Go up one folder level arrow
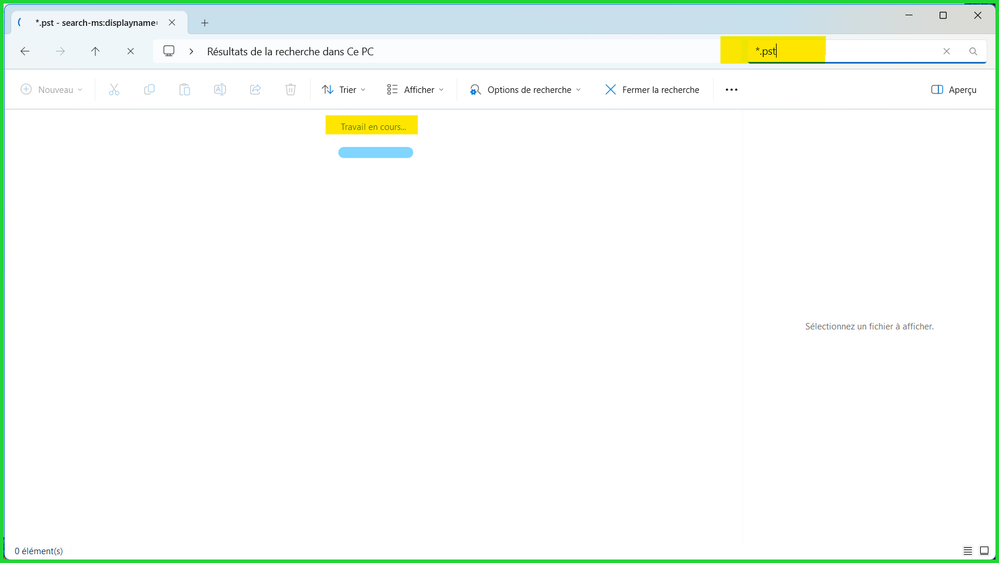This screenshot has height=563, width=999. (x=95, y=51)
